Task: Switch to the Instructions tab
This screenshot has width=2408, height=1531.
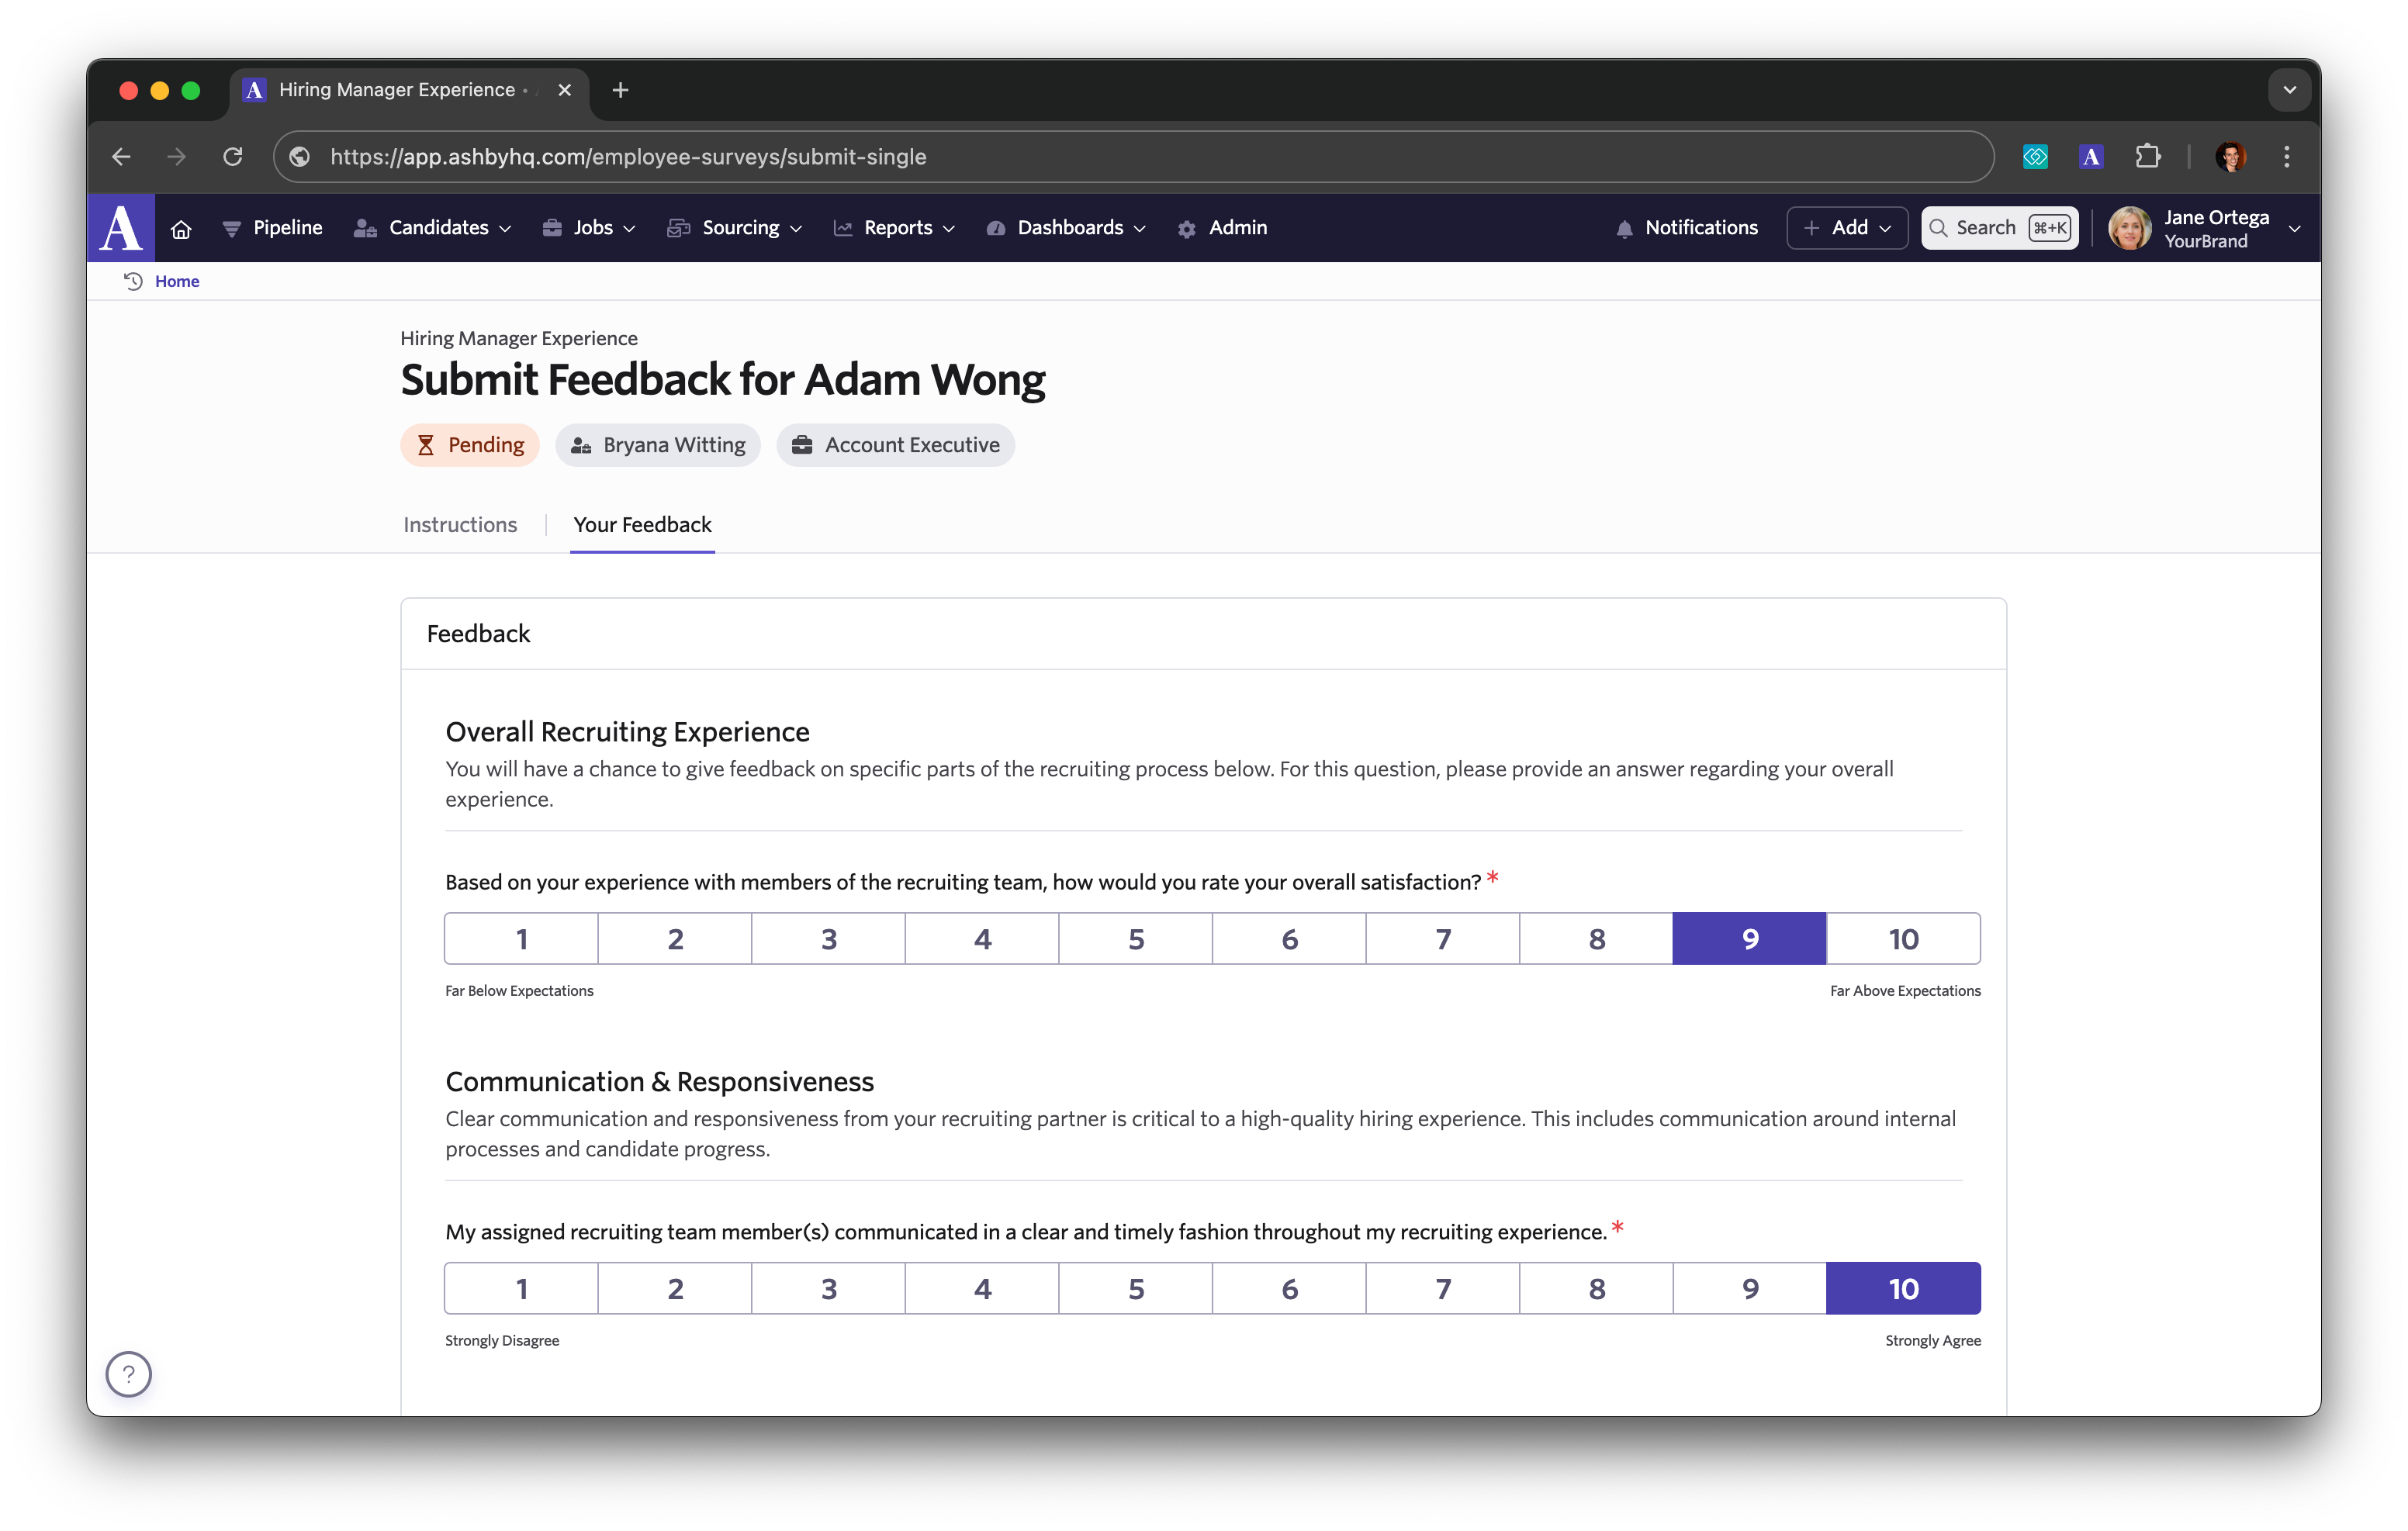Action: pyautogui.click(x=458, y=524)
